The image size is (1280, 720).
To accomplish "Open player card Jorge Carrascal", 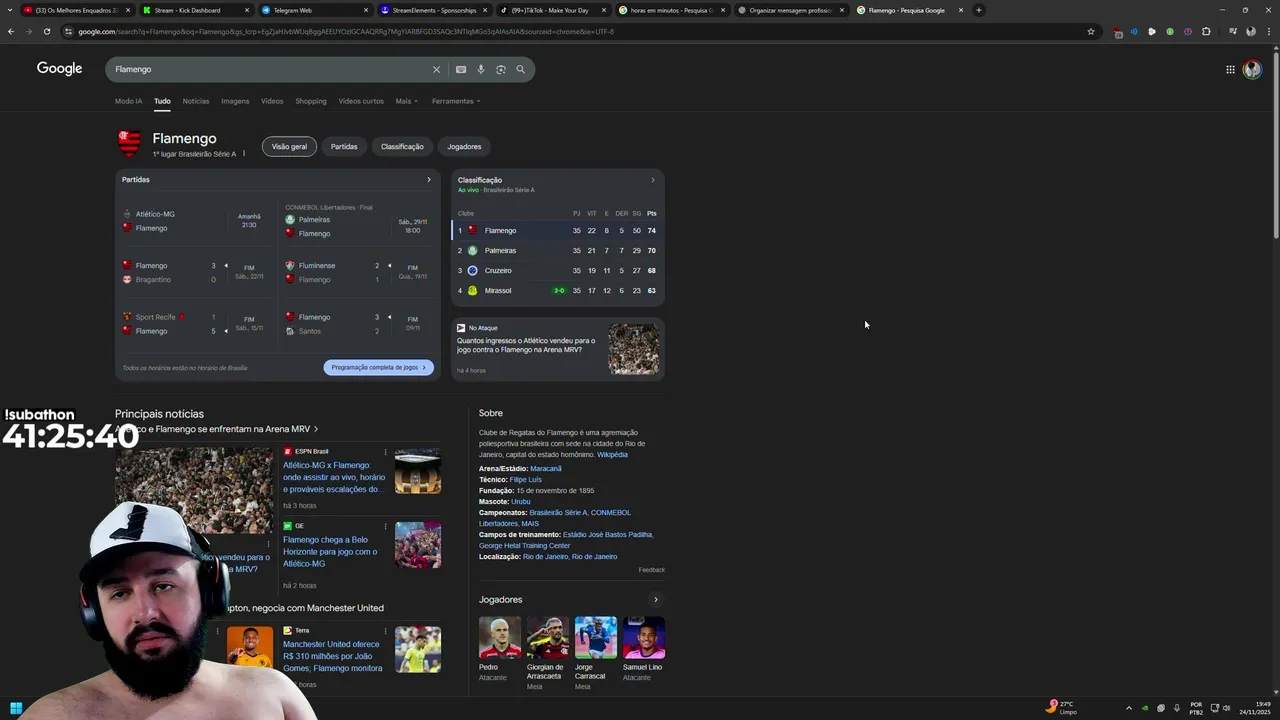I will [596, 653].
